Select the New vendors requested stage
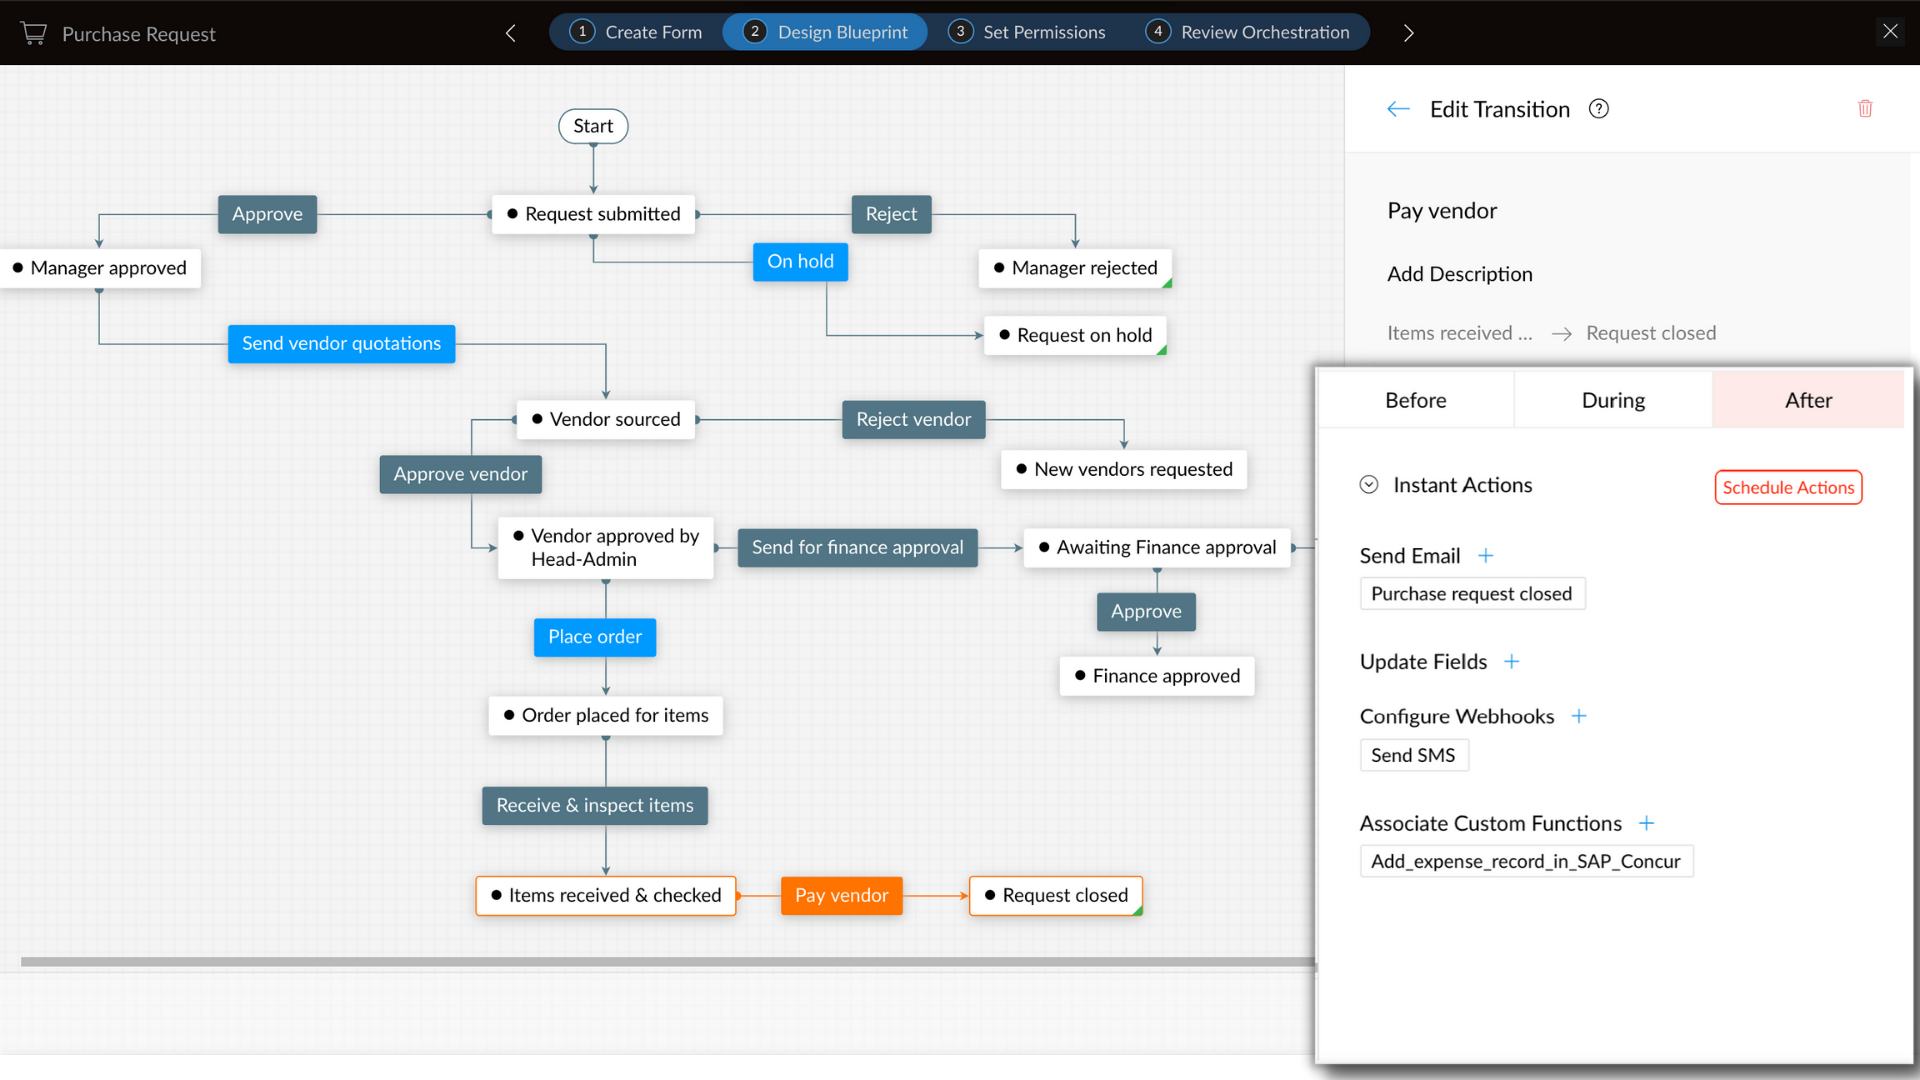Screen dimensions: 1920x1080 1124,470
